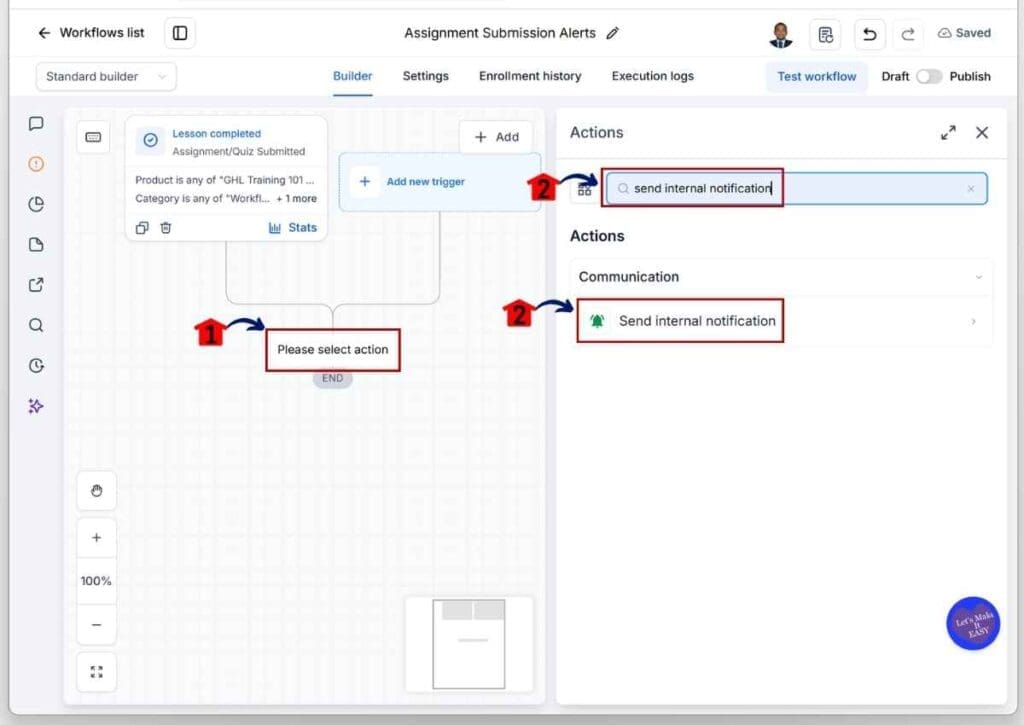Clear the search field text
1024x725 pixels.
click(x=971, y=189)
